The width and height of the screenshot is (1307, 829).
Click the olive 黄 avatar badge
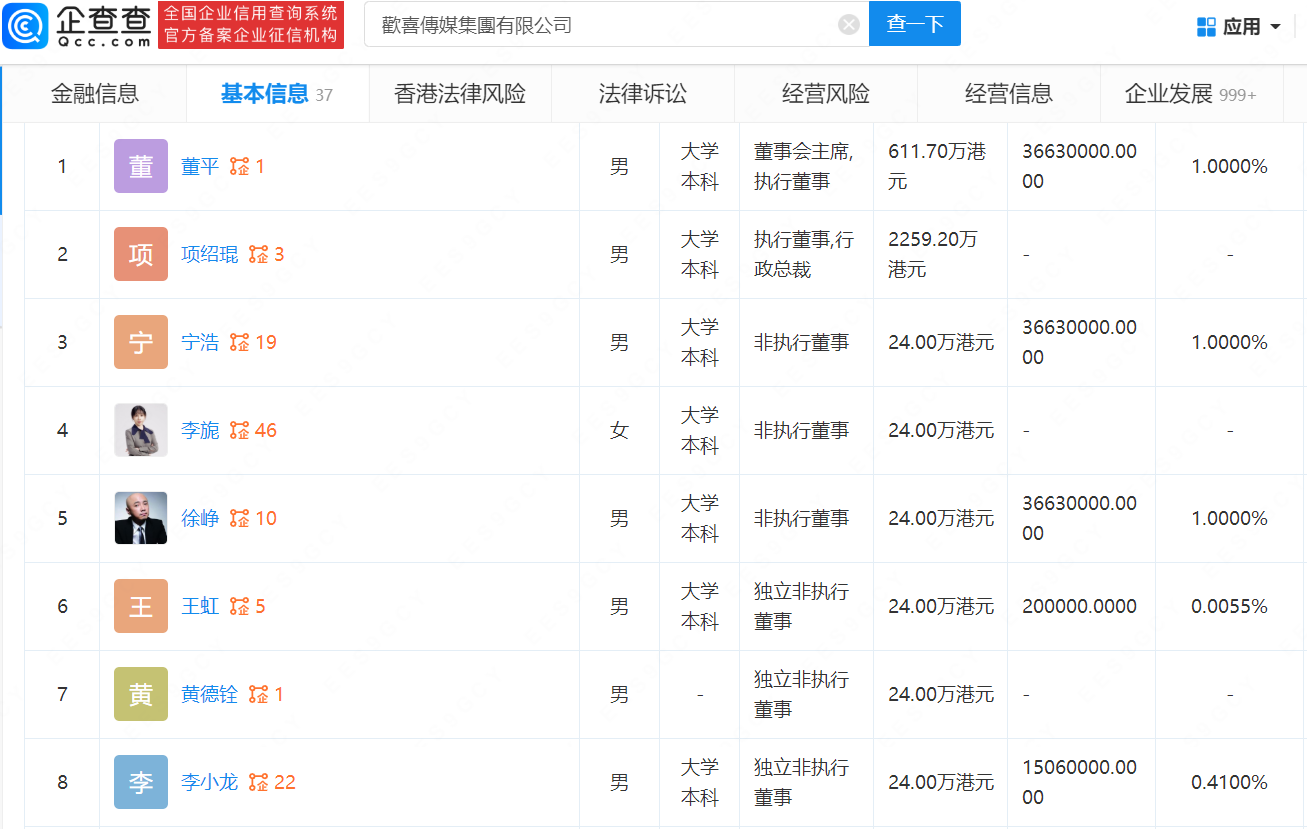click(141, 694)
